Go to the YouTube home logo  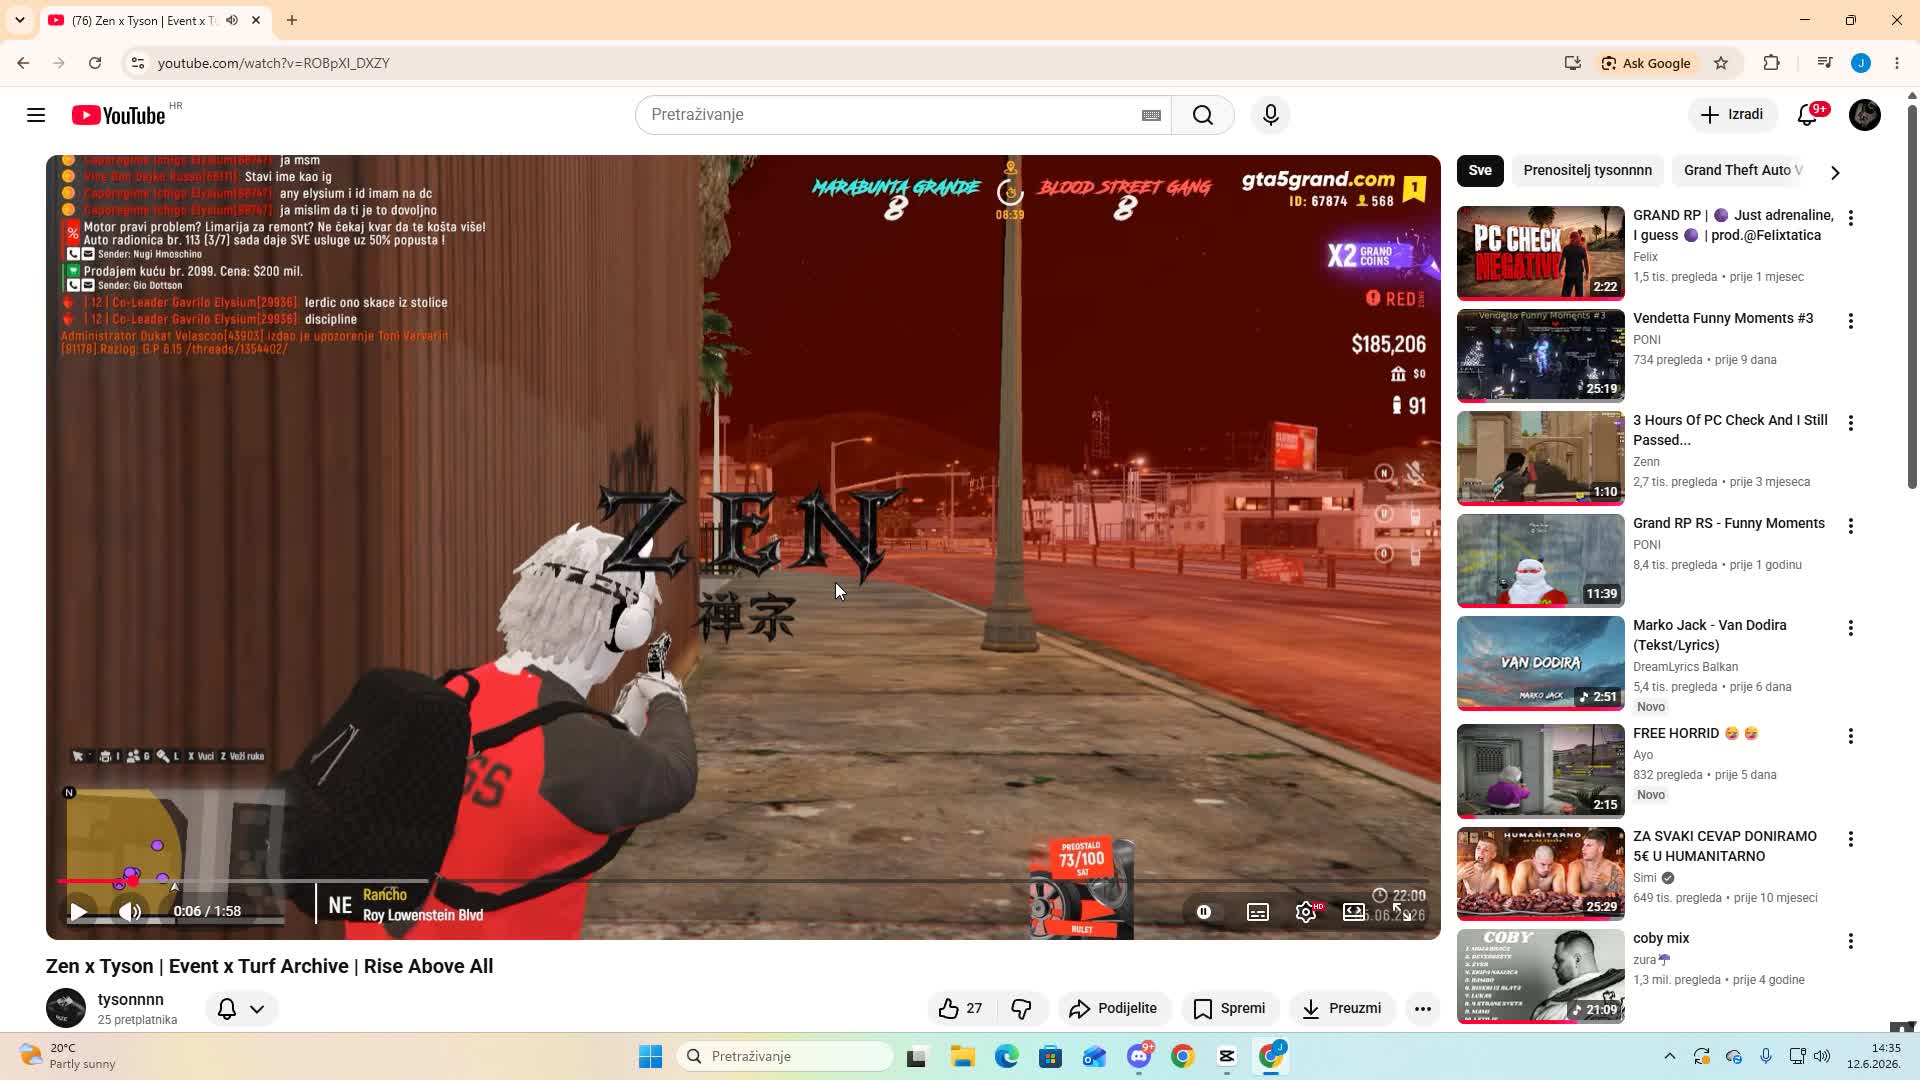pos(118,115)
